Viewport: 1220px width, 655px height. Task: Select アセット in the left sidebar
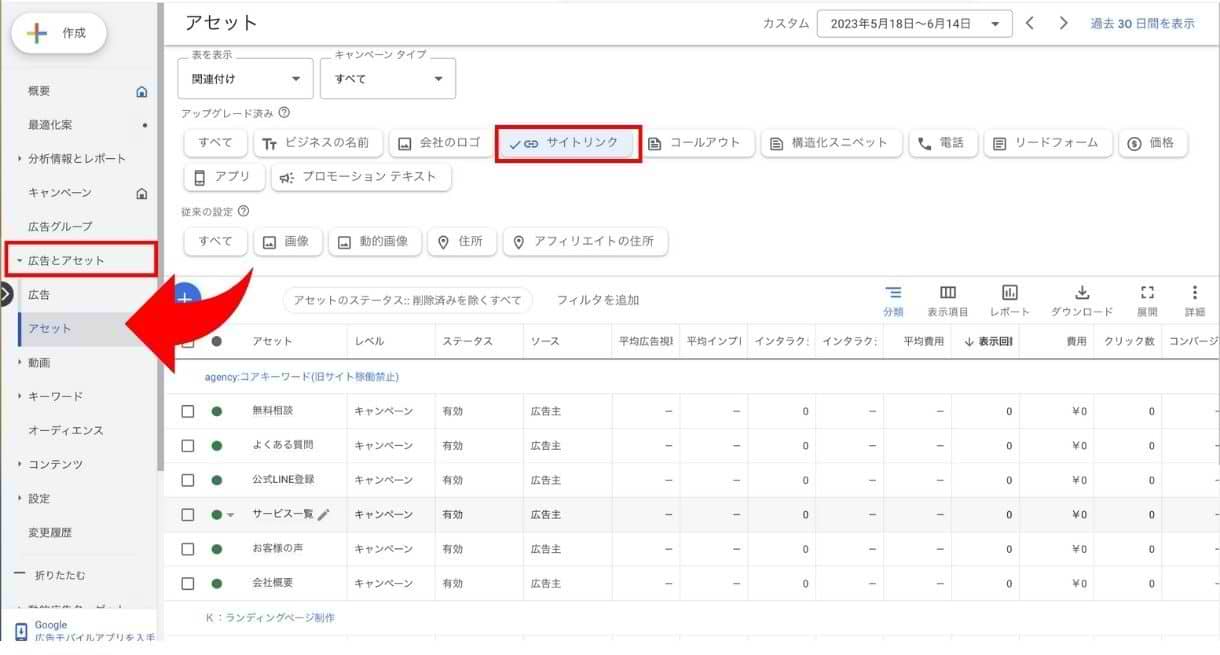(50, 329)
